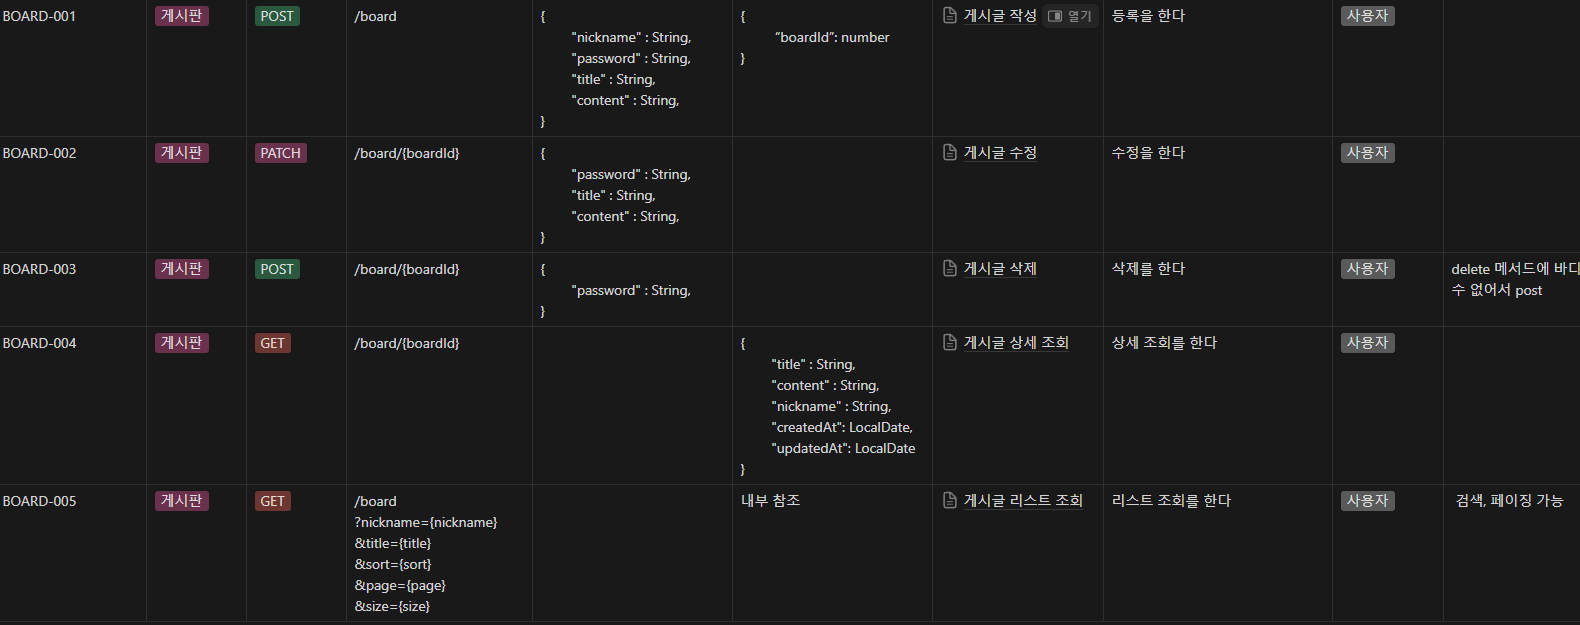Click the page icon beside 게시글 수정
The image size is (1580, 625).
tap(950, 153)
